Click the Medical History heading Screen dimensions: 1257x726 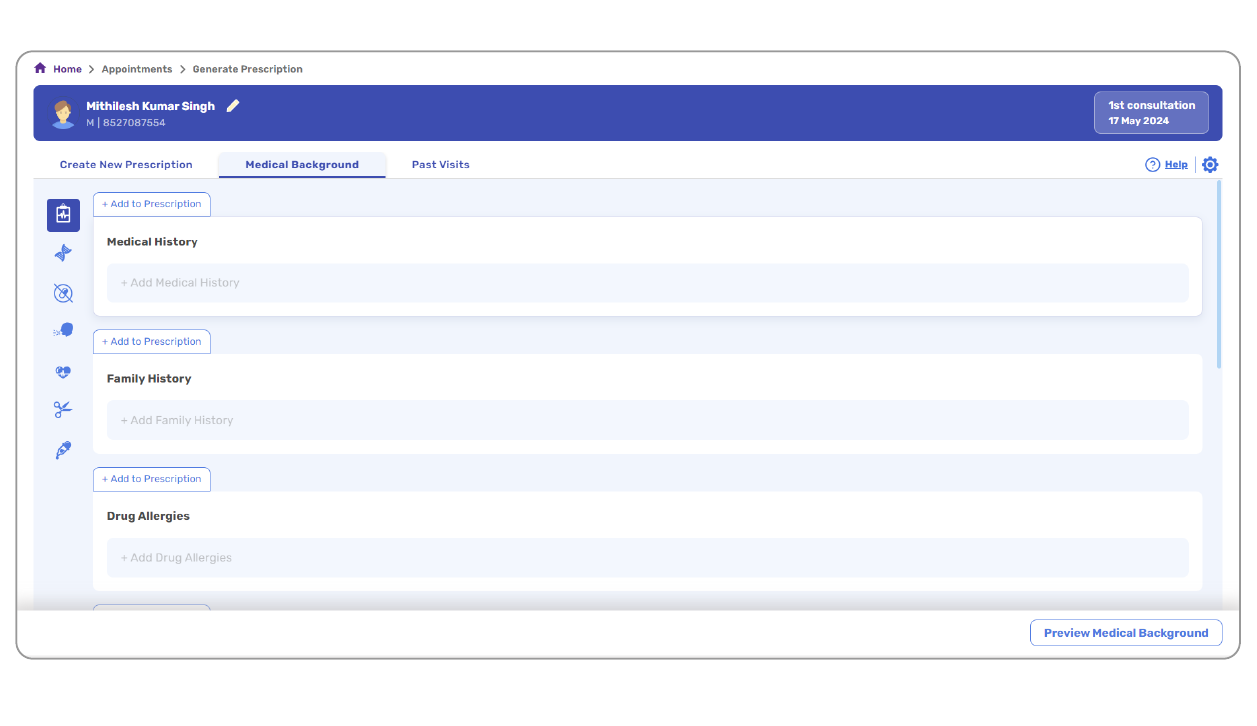[x=152, y=242]
